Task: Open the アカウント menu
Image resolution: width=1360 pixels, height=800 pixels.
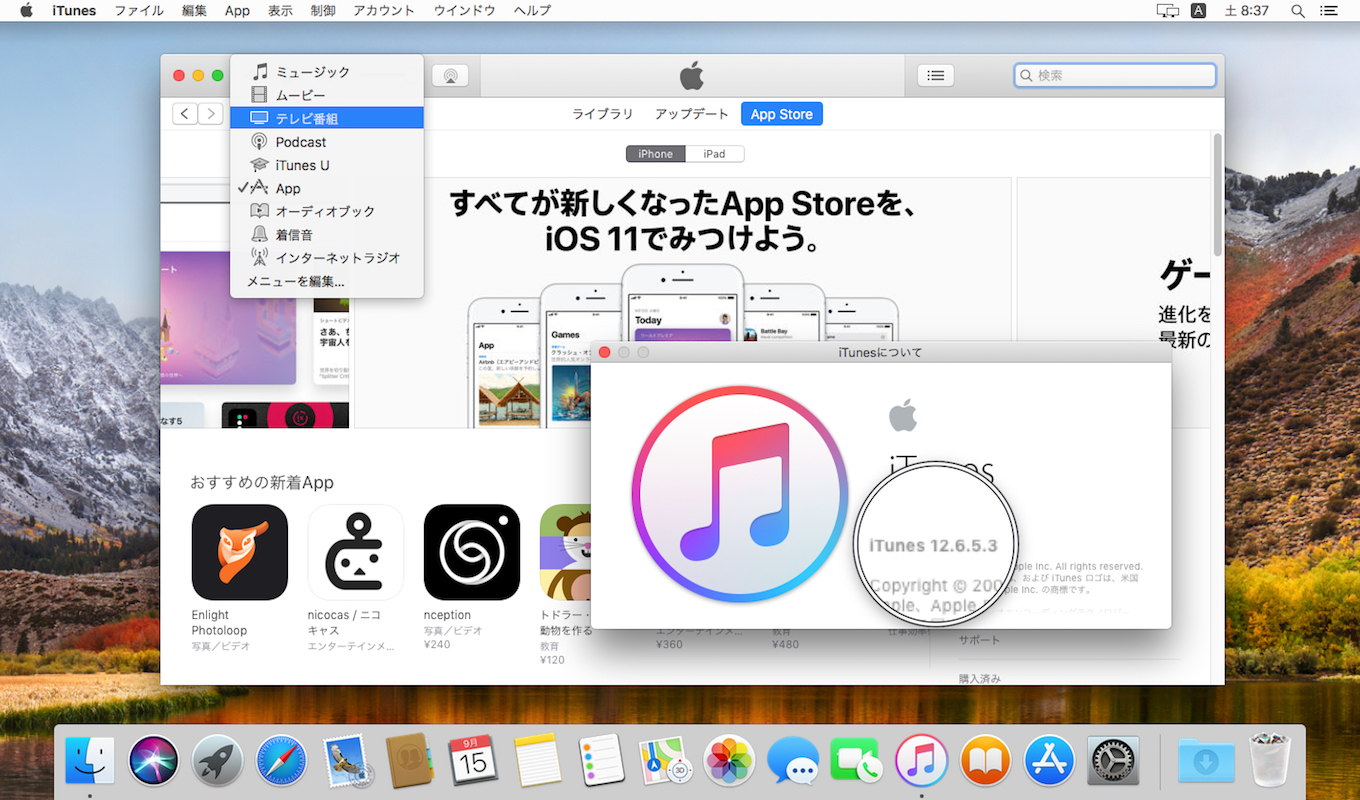Action: click(x=384, y=10)
